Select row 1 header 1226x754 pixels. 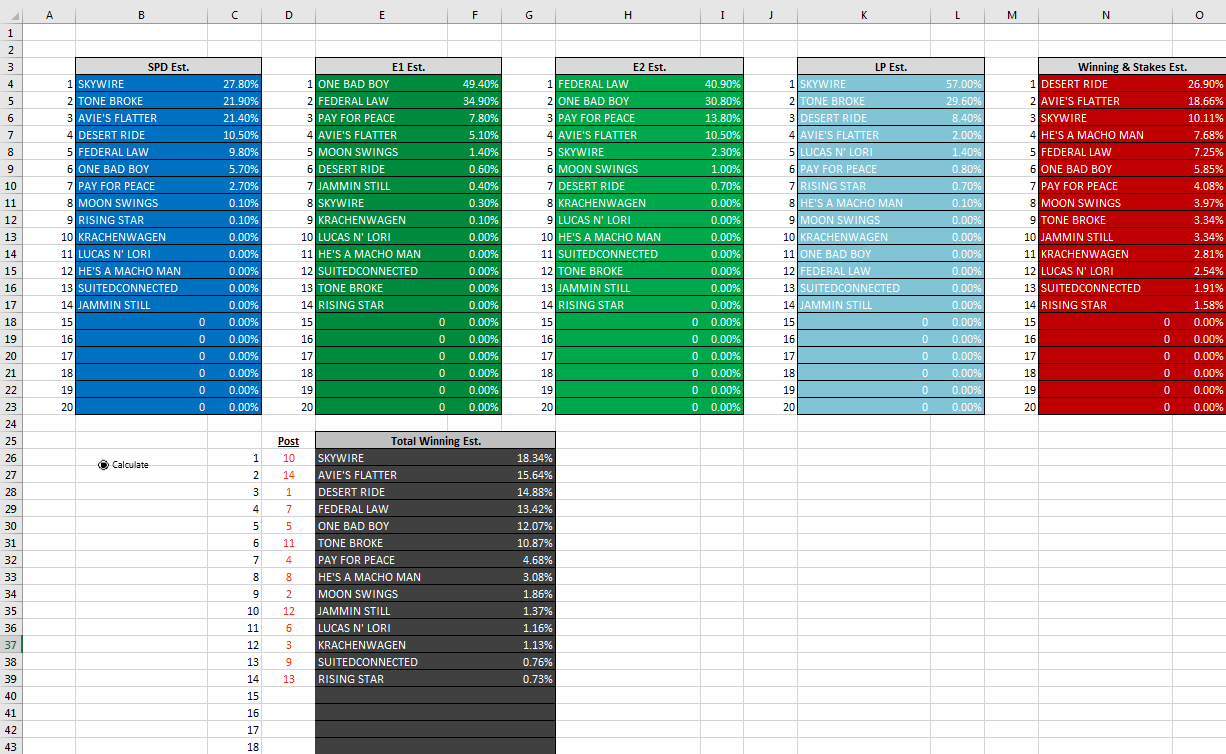[x=11, y=33]
